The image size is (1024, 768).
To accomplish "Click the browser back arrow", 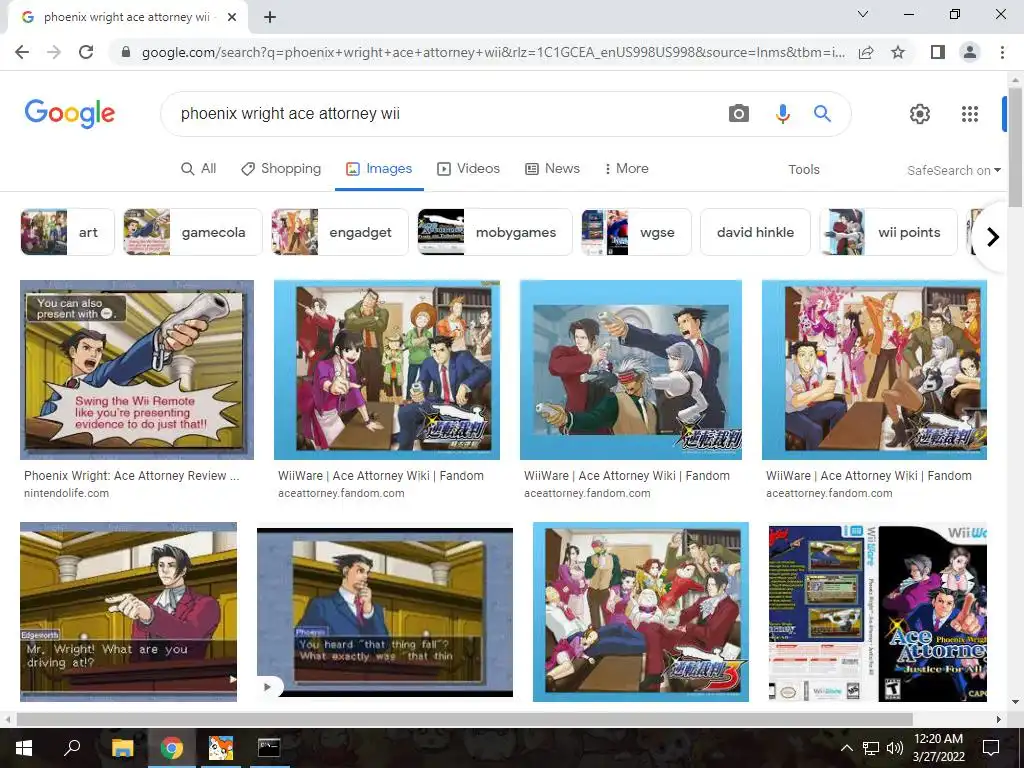I will (22, 52).
